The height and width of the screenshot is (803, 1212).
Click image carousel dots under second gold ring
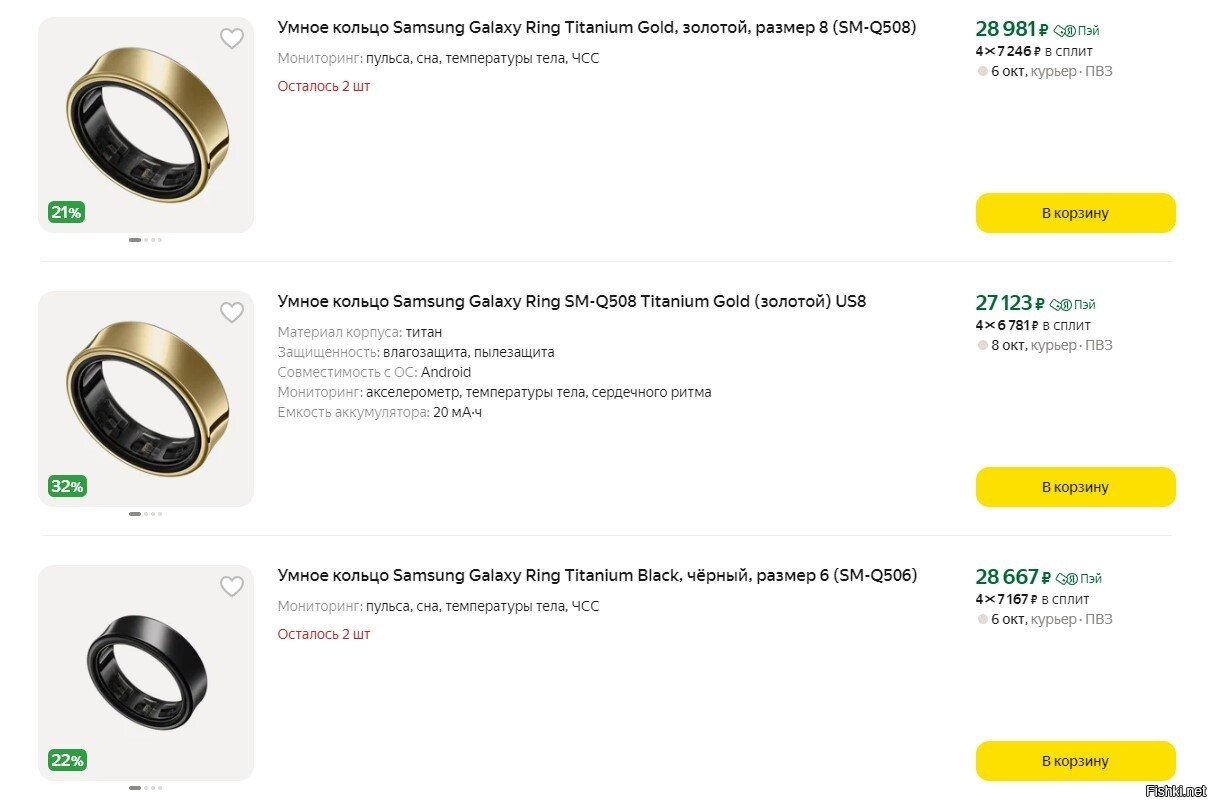(145, 514)
